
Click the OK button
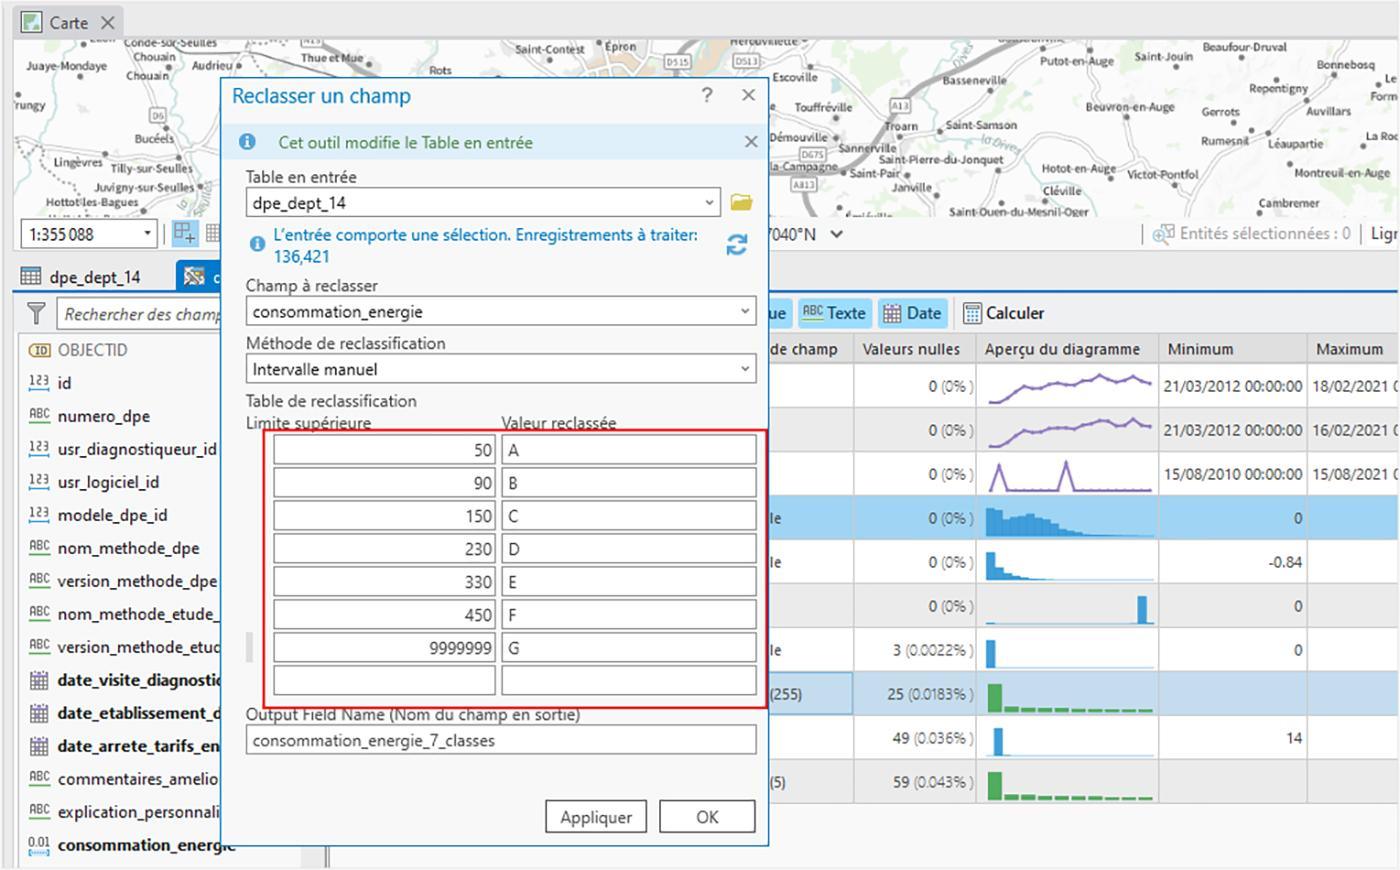tap(707, 817)
